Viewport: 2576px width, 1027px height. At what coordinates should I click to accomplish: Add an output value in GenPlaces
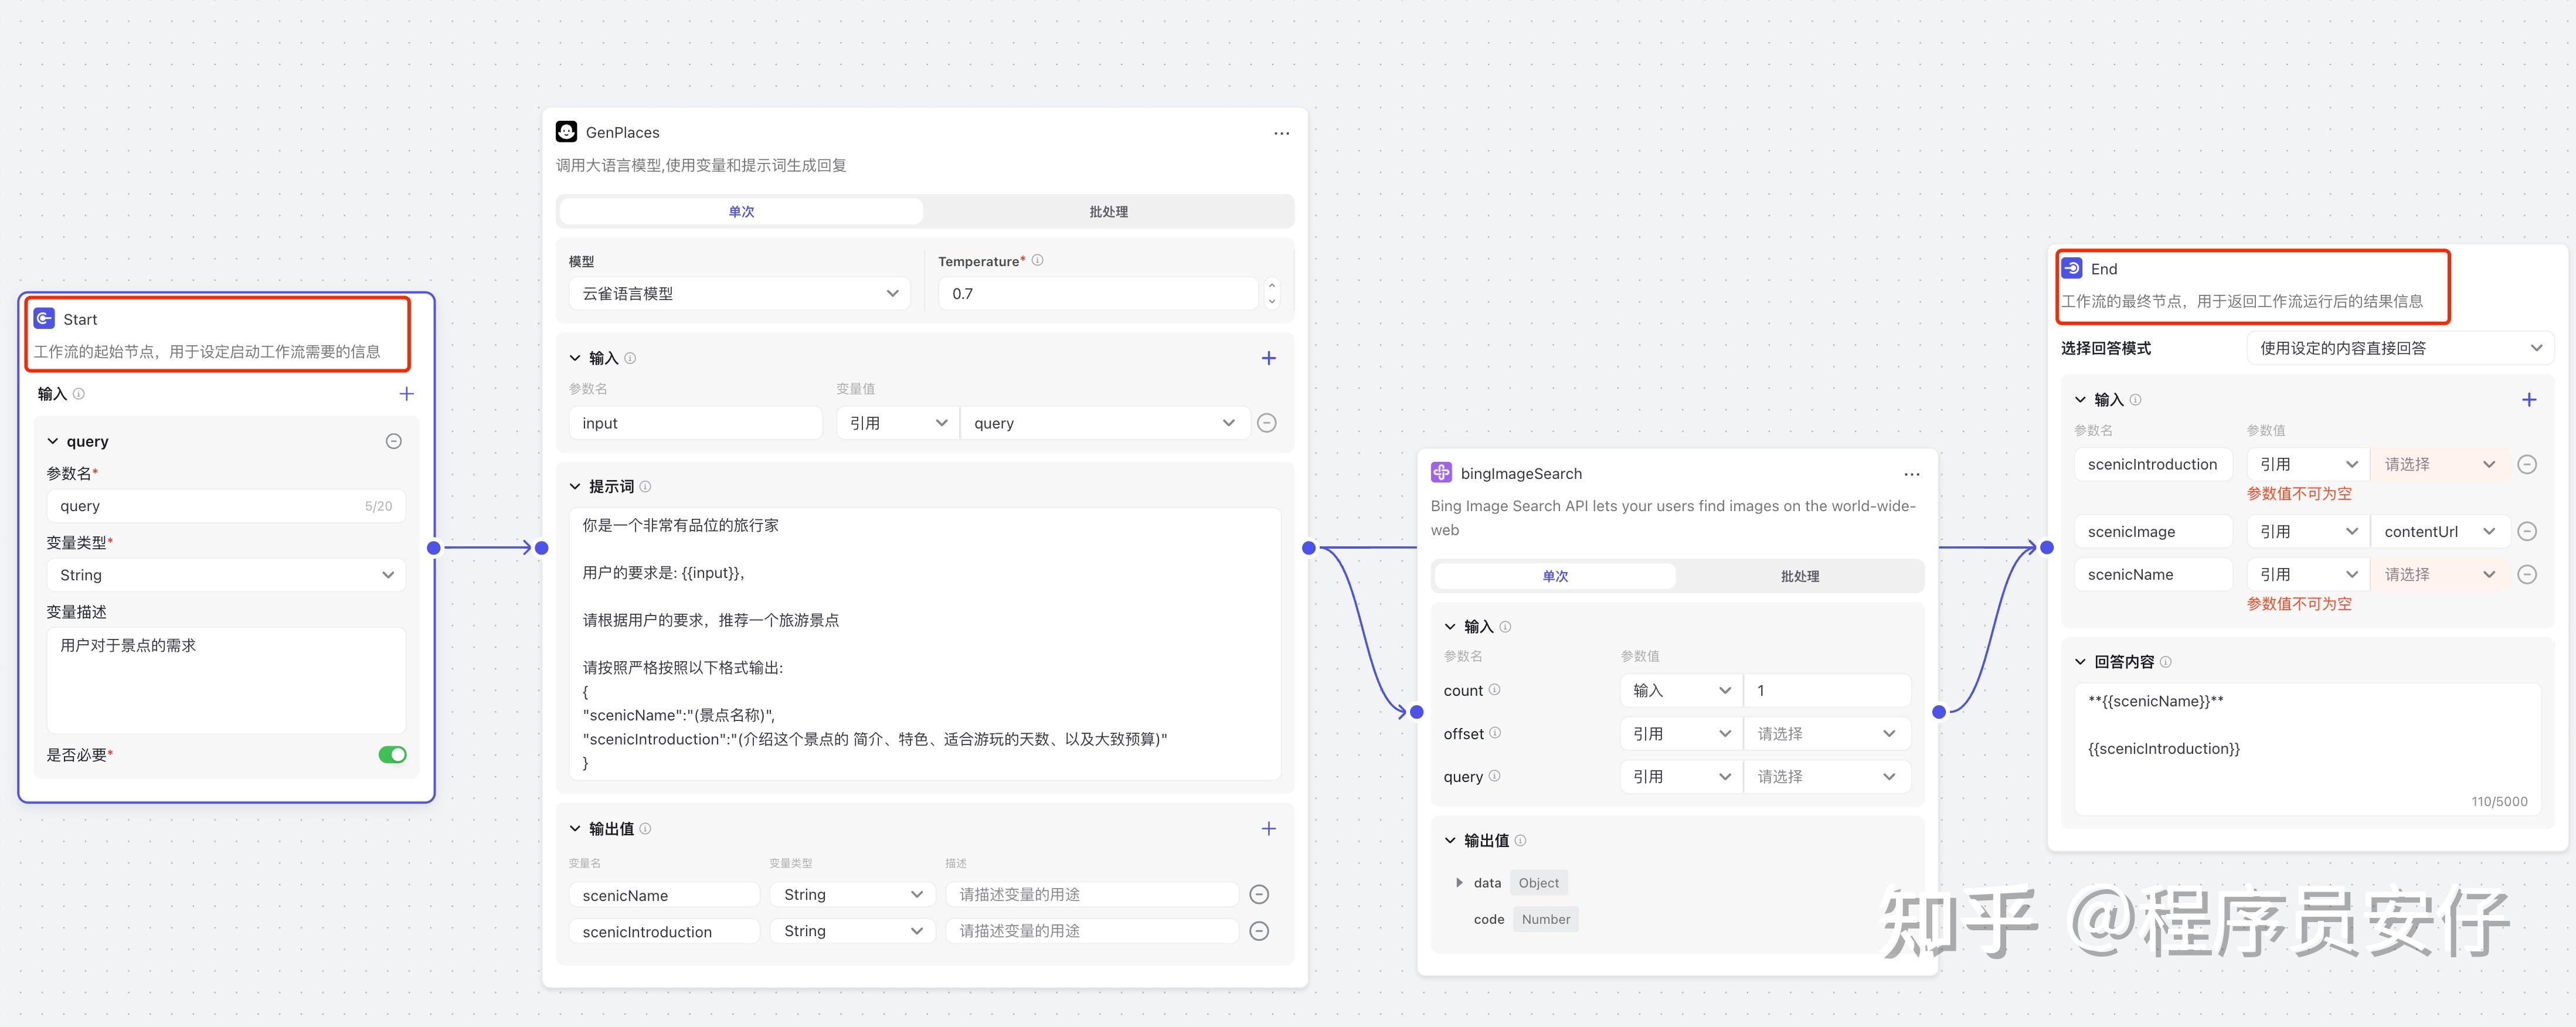point(1268,828)
